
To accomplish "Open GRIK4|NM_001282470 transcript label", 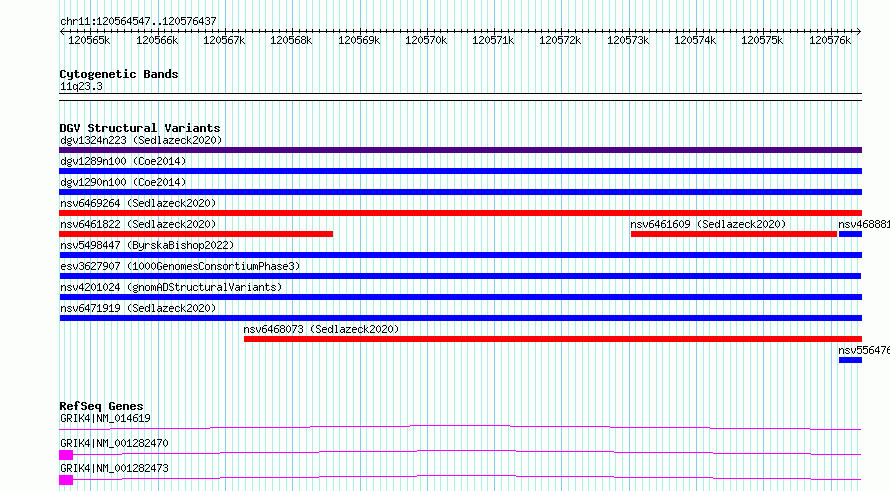I will (114, 443).
